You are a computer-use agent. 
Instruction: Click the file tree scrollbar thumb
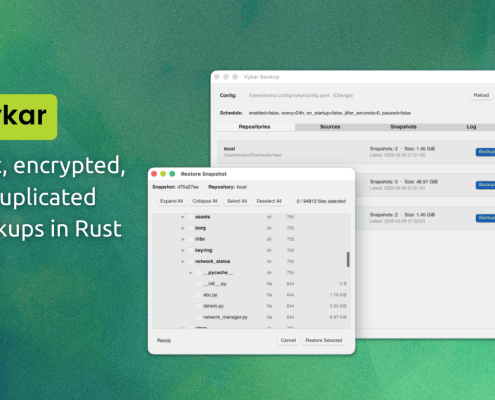pyautogui.click(x=348, y=259)
